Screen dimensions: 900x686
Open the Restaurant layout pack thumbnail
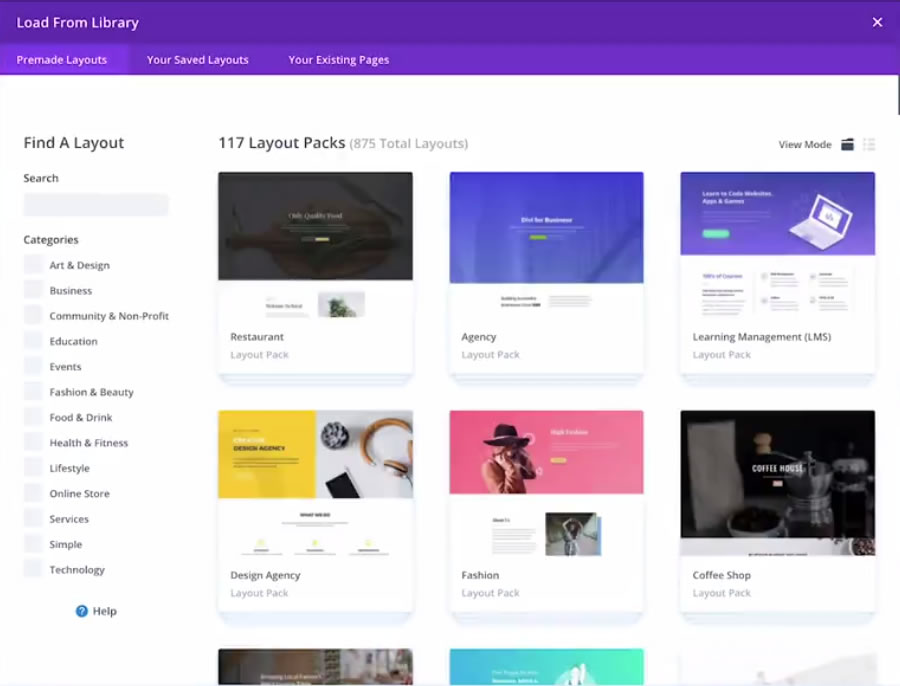[315, 245]
